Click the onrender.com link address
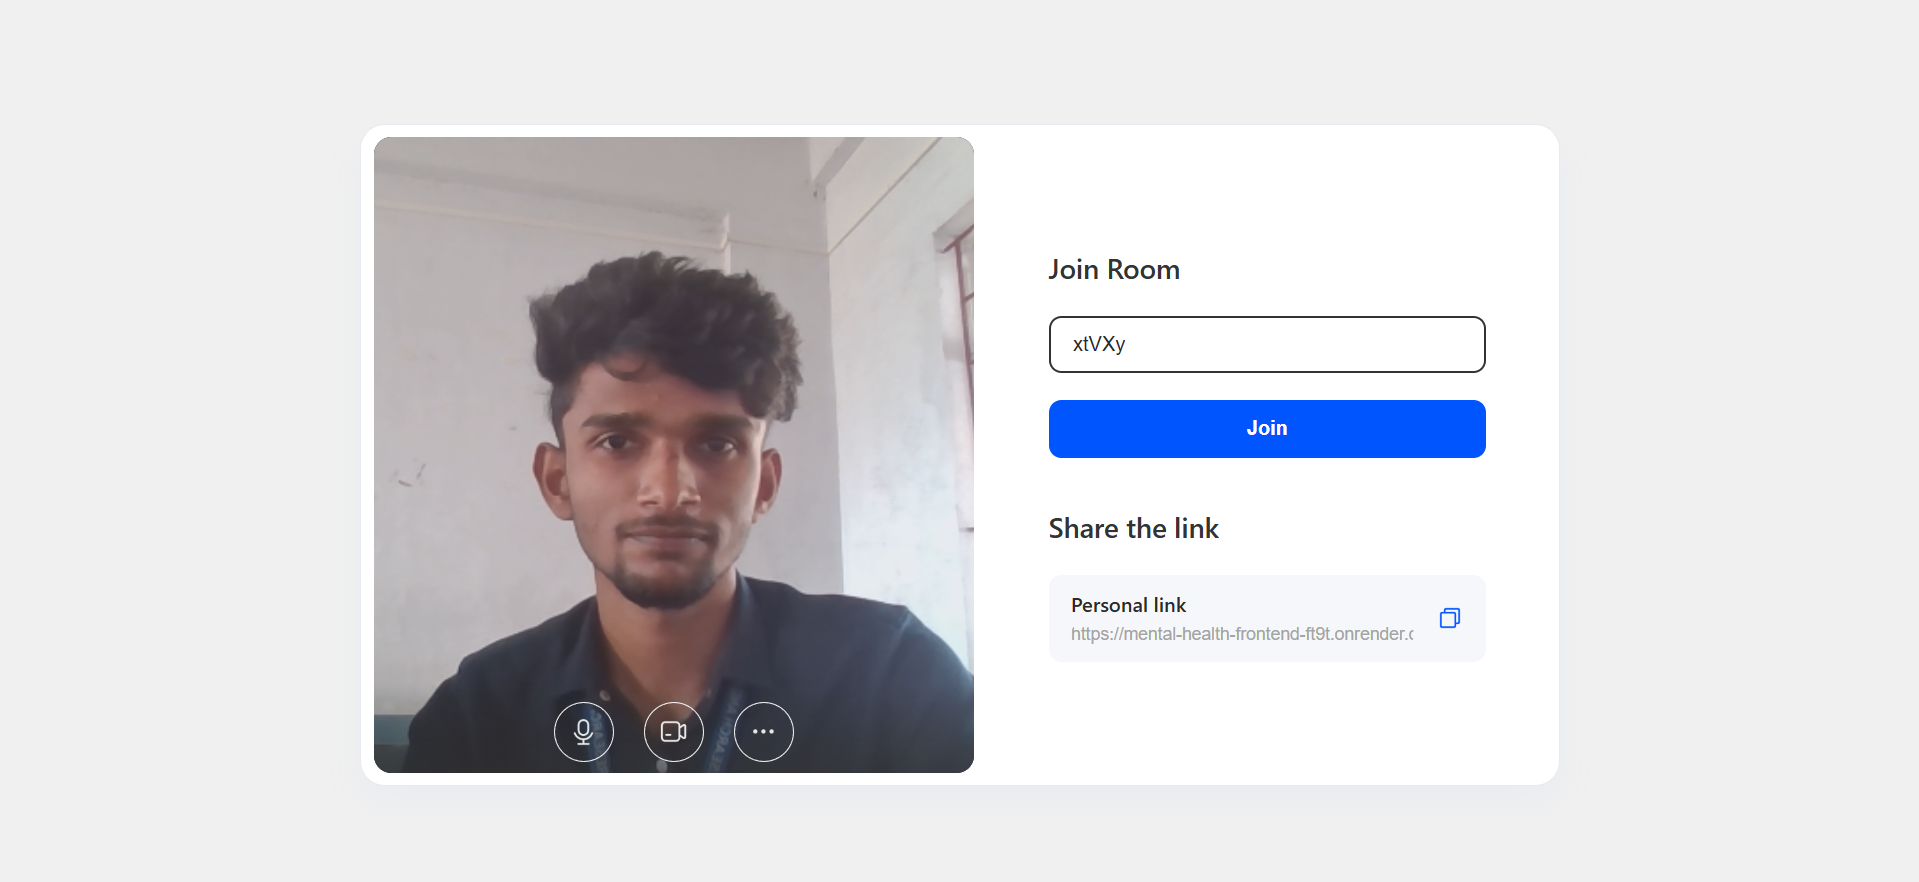The width and height of the screenshot is (1919, 882). pos(1242,634)
